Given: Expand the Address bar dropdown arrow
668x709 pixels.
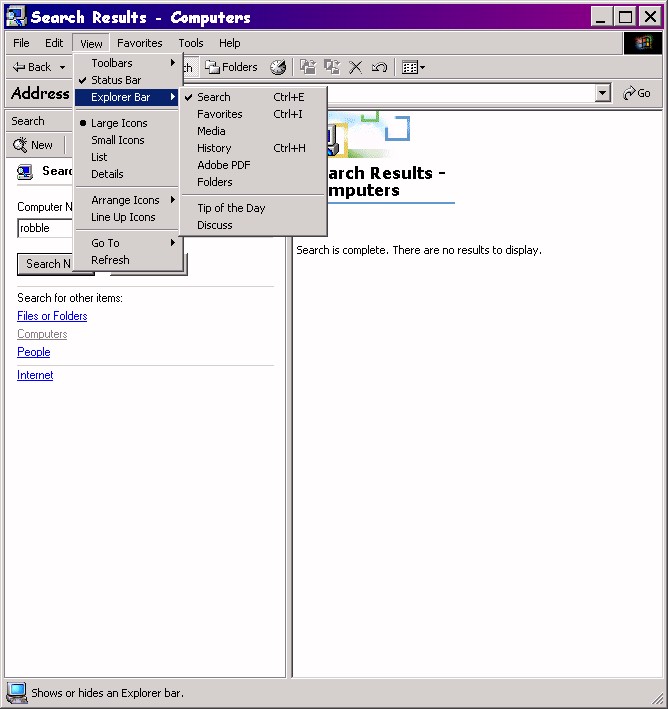Looking at the screenshot, I should pyautogui.click(x=602, y=93).
